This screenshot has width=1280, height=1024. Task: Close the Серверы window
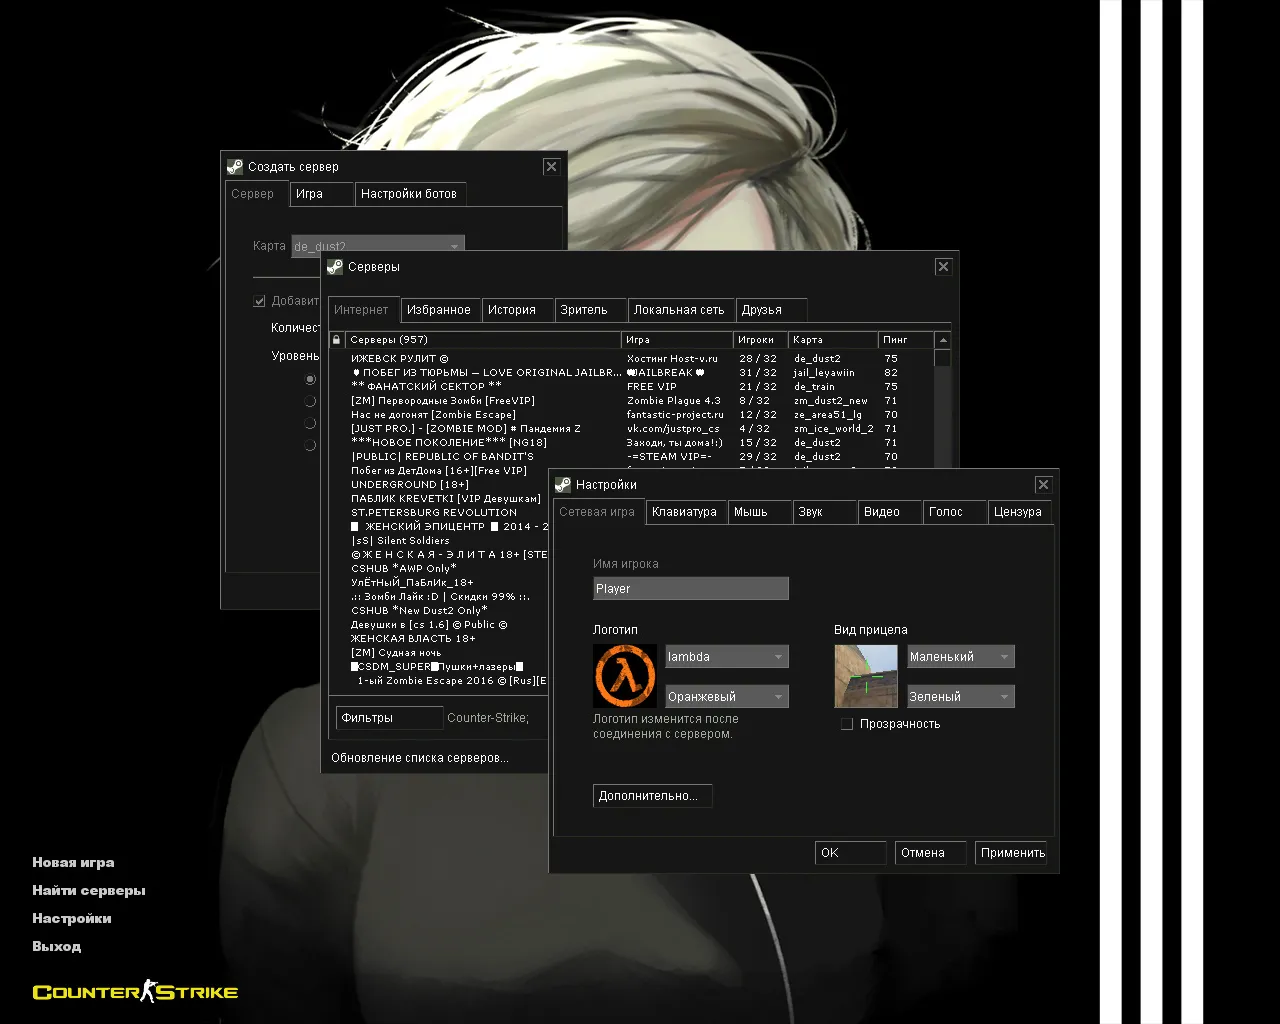pos(943,267)
